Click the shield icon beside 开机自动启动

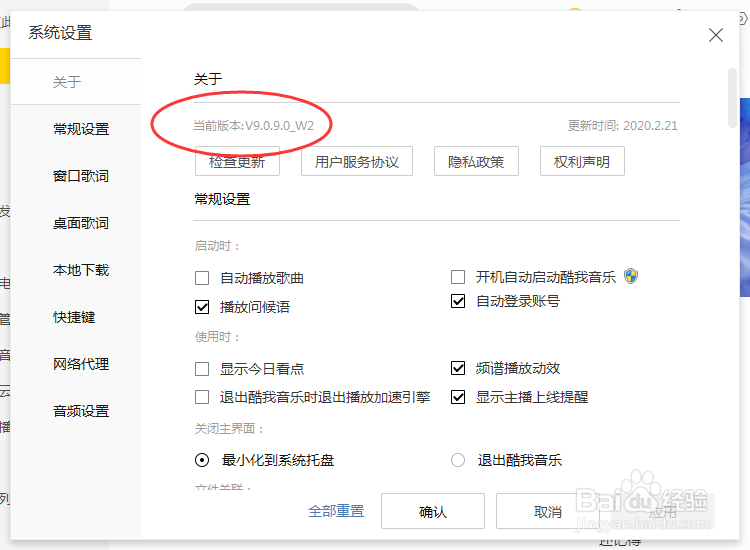631,276
